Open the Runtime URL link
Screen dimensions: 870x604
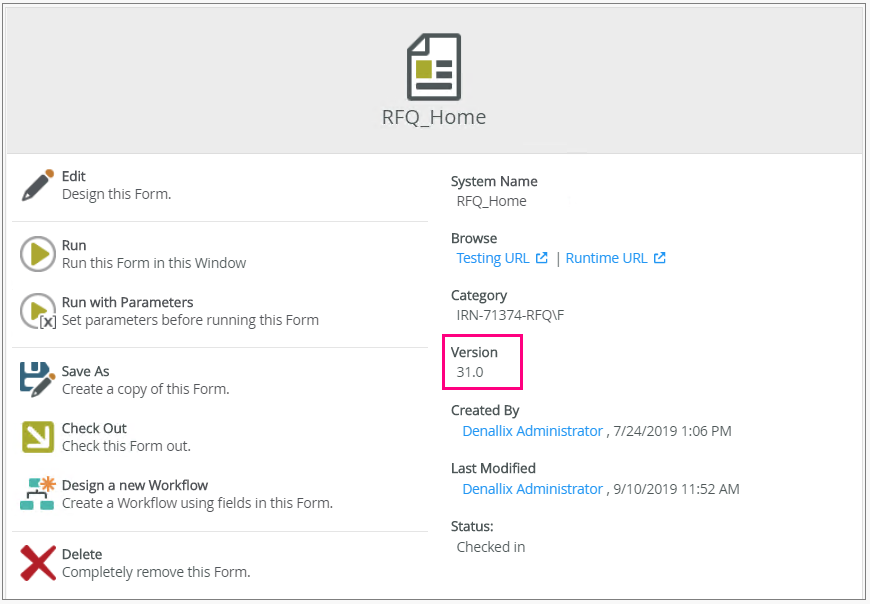[x=606, y=258]
